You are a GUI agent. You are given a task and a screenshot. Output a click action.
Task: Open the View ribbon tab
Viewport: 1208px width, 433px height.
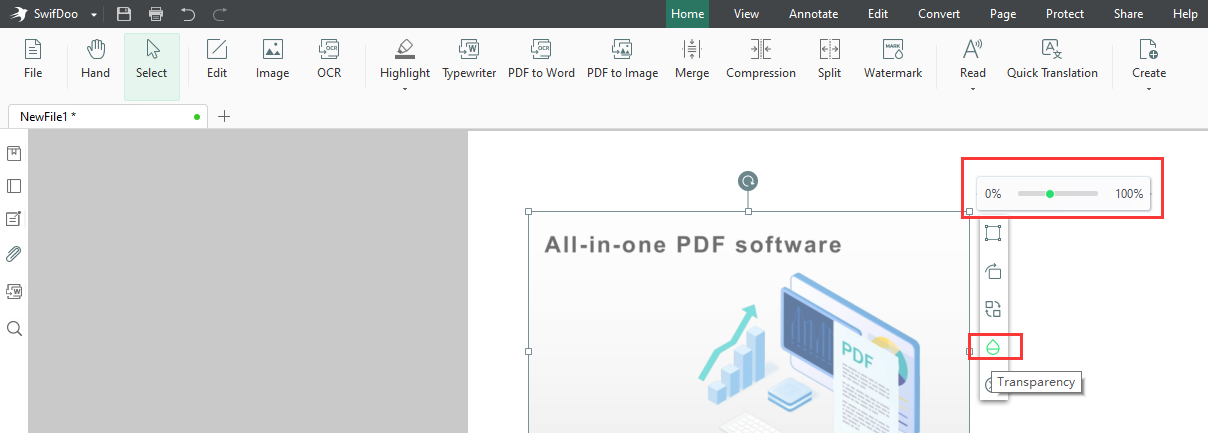click(x=746, y=14)
